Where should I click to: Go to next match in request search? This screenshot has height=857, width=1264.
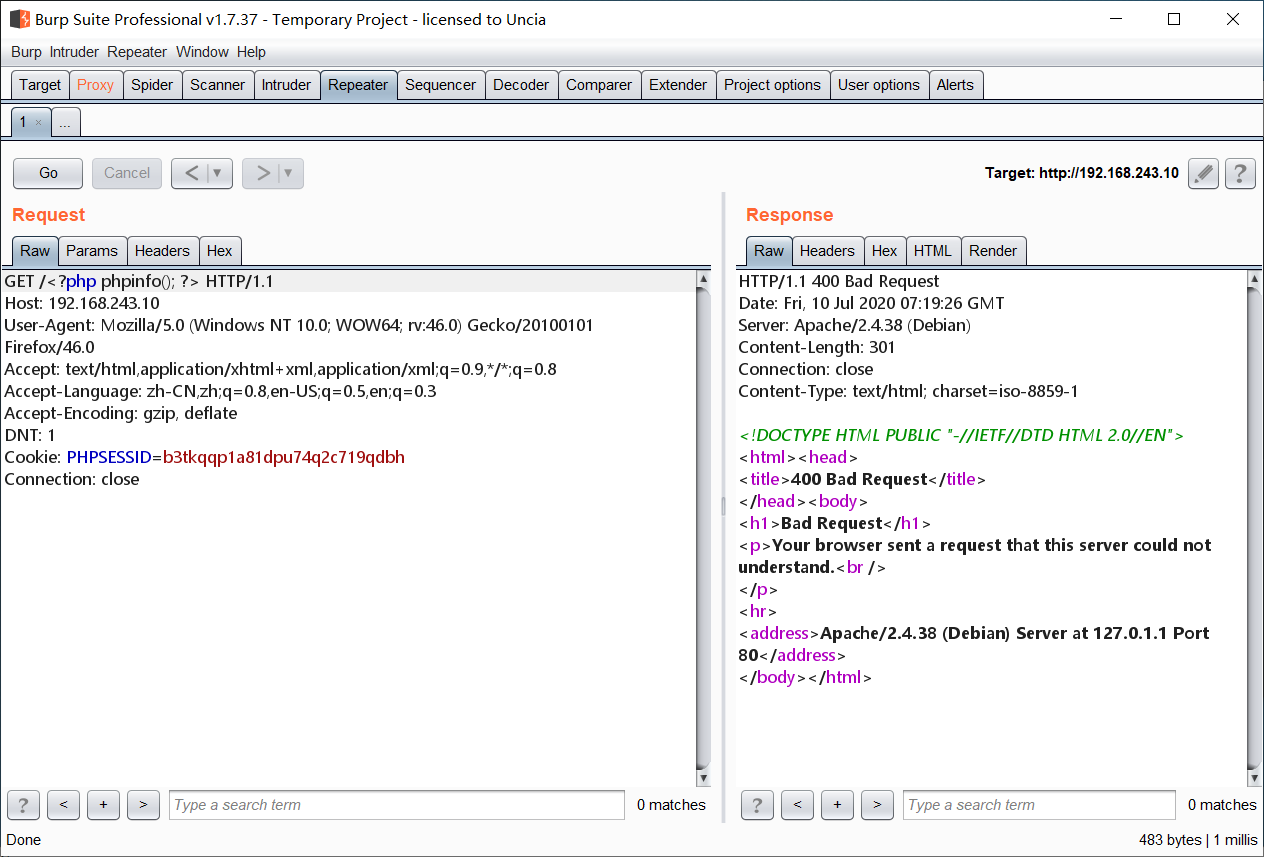[143, 804]
